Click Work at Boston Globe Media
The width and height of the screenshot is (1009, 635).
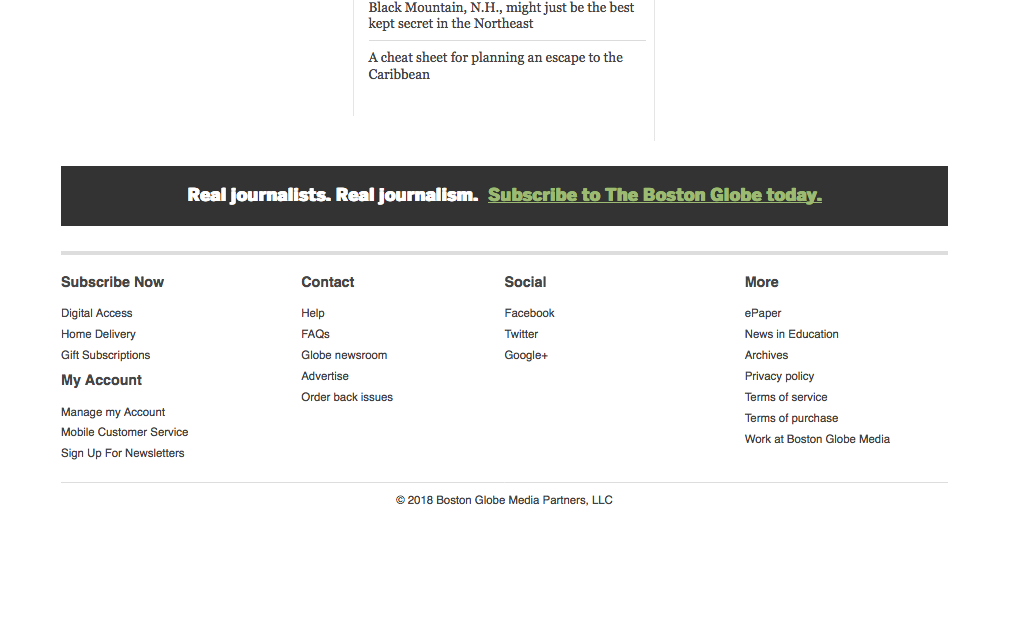817,439
